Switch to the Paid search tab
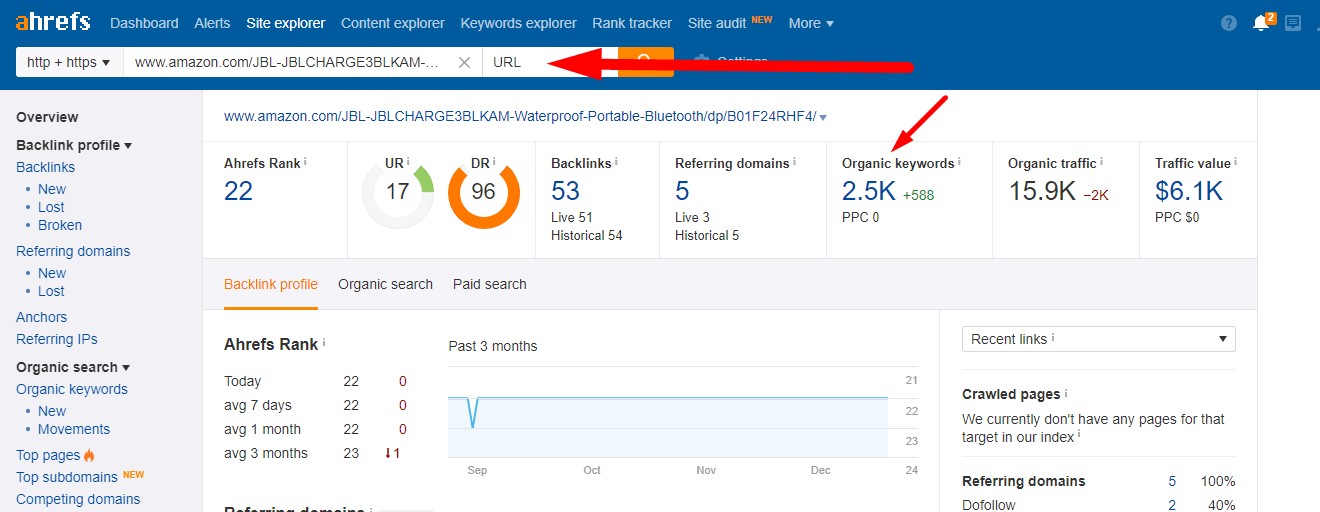The height and width of the screenshot is (512, 1320). tap(489, 284)
